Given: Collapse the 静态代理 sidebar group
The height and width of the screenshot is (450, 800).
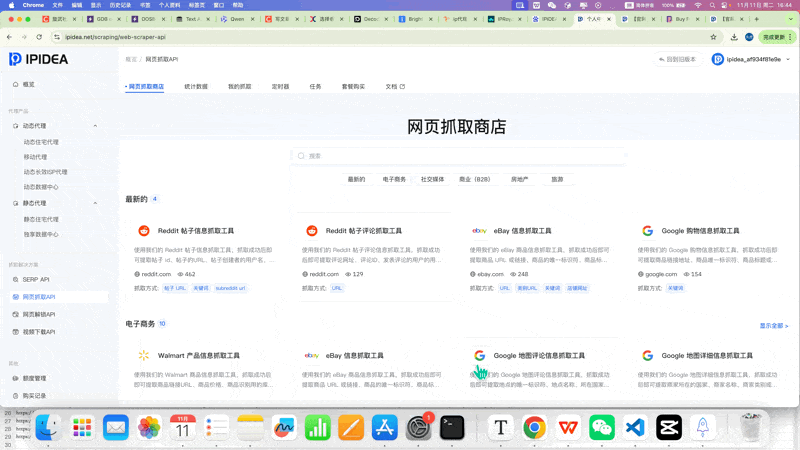Looking at the screenshot, I should (96, 203).
